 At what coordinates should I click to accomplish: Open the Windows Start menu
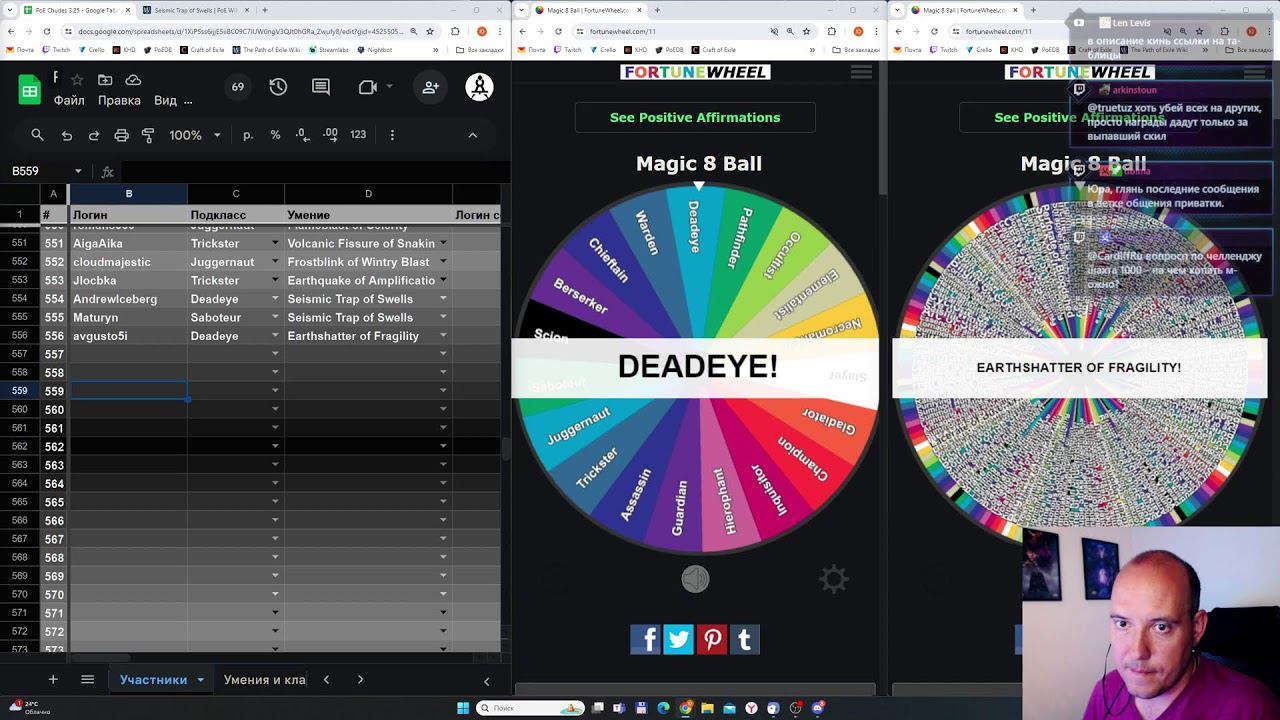point(463,708)
